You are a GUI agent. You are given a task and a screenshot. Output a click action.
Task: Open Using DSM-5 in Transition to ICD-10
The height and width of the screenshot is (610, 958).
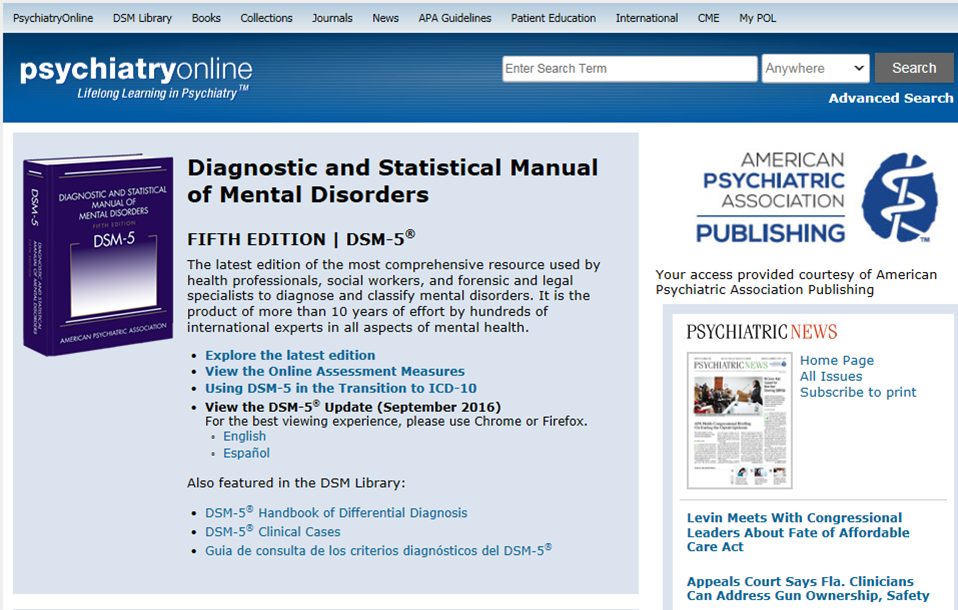pyautogui.click(x=341, y=388)
